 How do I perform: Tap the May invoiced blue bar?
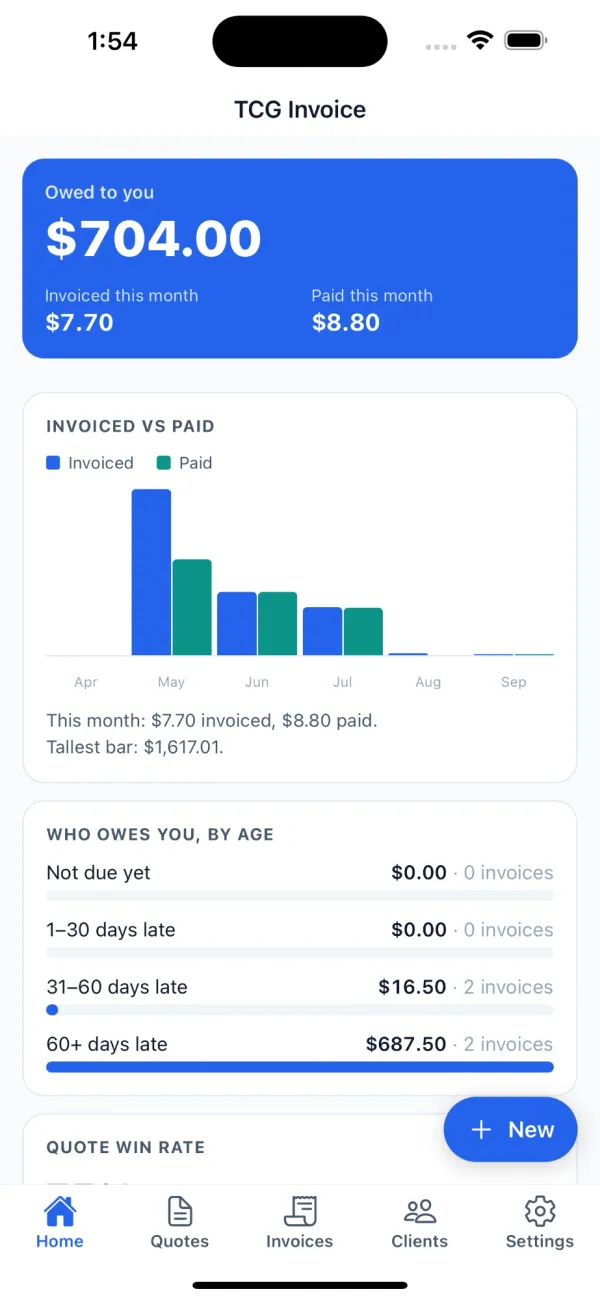point(151,572)
